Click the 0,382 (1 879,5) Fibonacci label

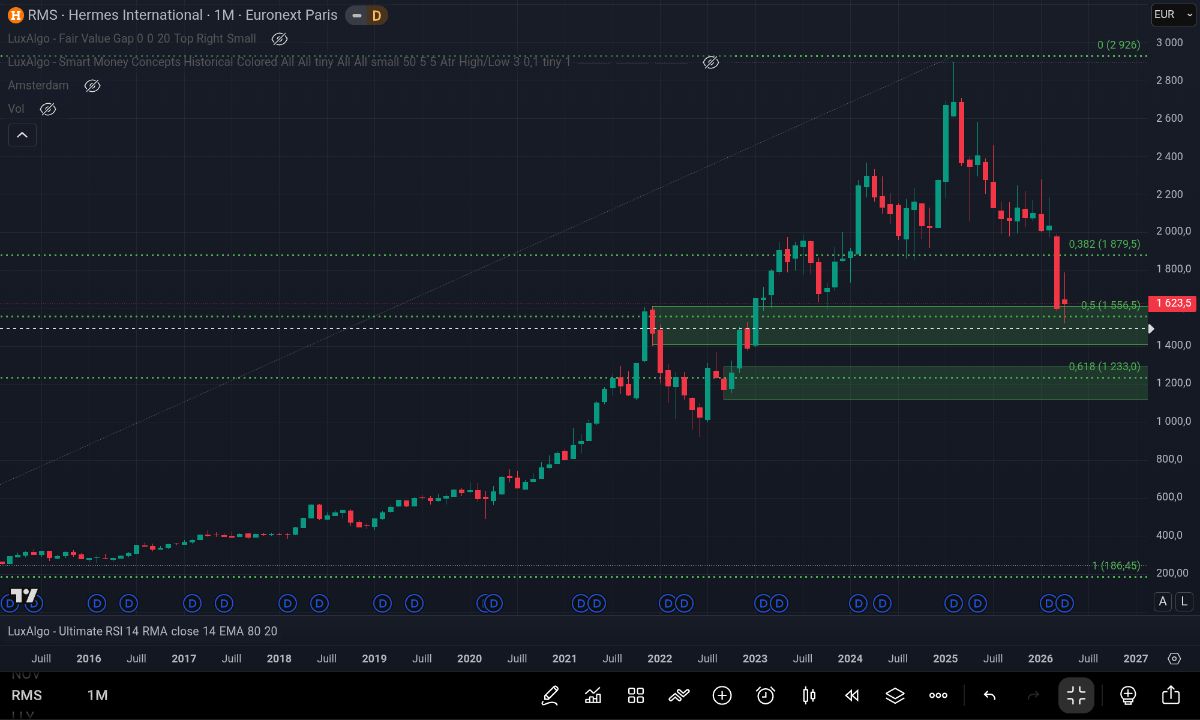1105,244
